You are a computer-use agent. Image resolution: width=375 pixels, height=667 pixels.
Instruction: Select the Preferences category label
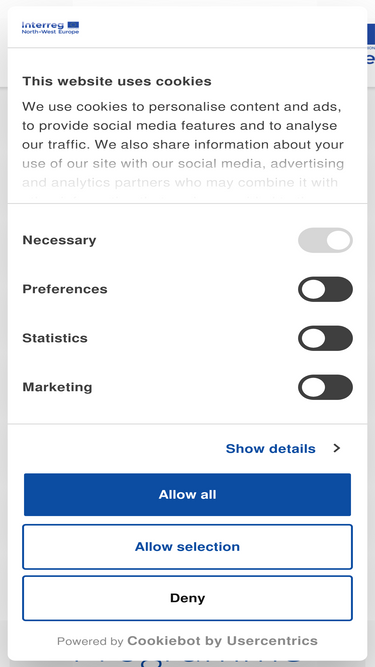click(x=65, y=289)
